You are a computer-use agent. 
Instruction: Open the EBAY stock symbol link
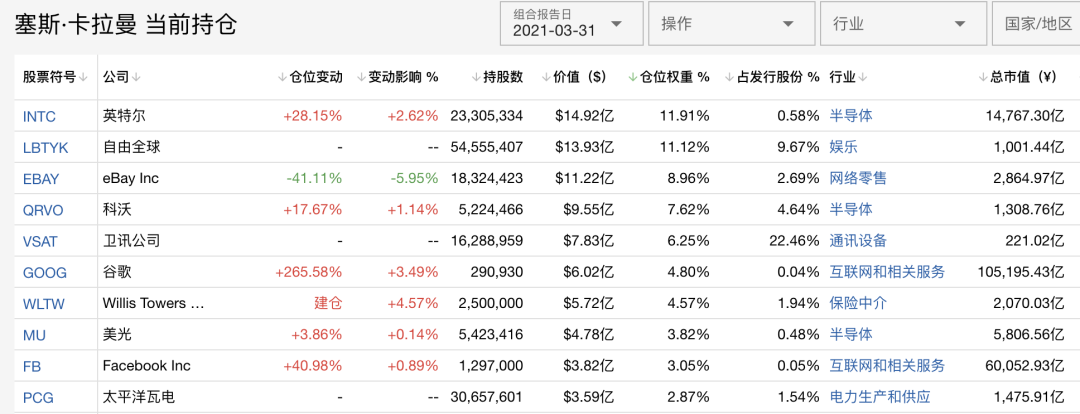click(41, 179)
